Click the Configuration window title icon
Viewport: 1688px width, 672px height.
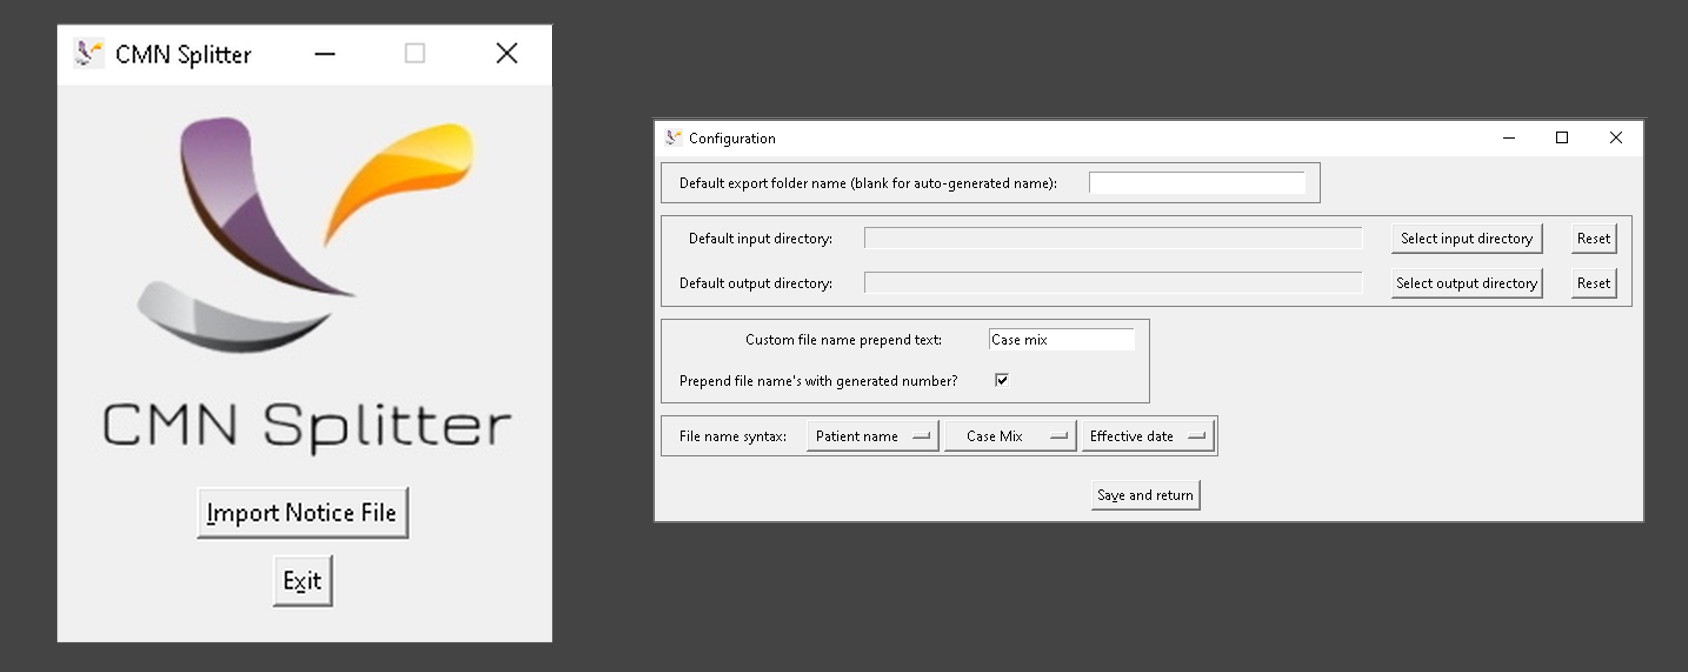pyautogui.click(x=673, y=138)
